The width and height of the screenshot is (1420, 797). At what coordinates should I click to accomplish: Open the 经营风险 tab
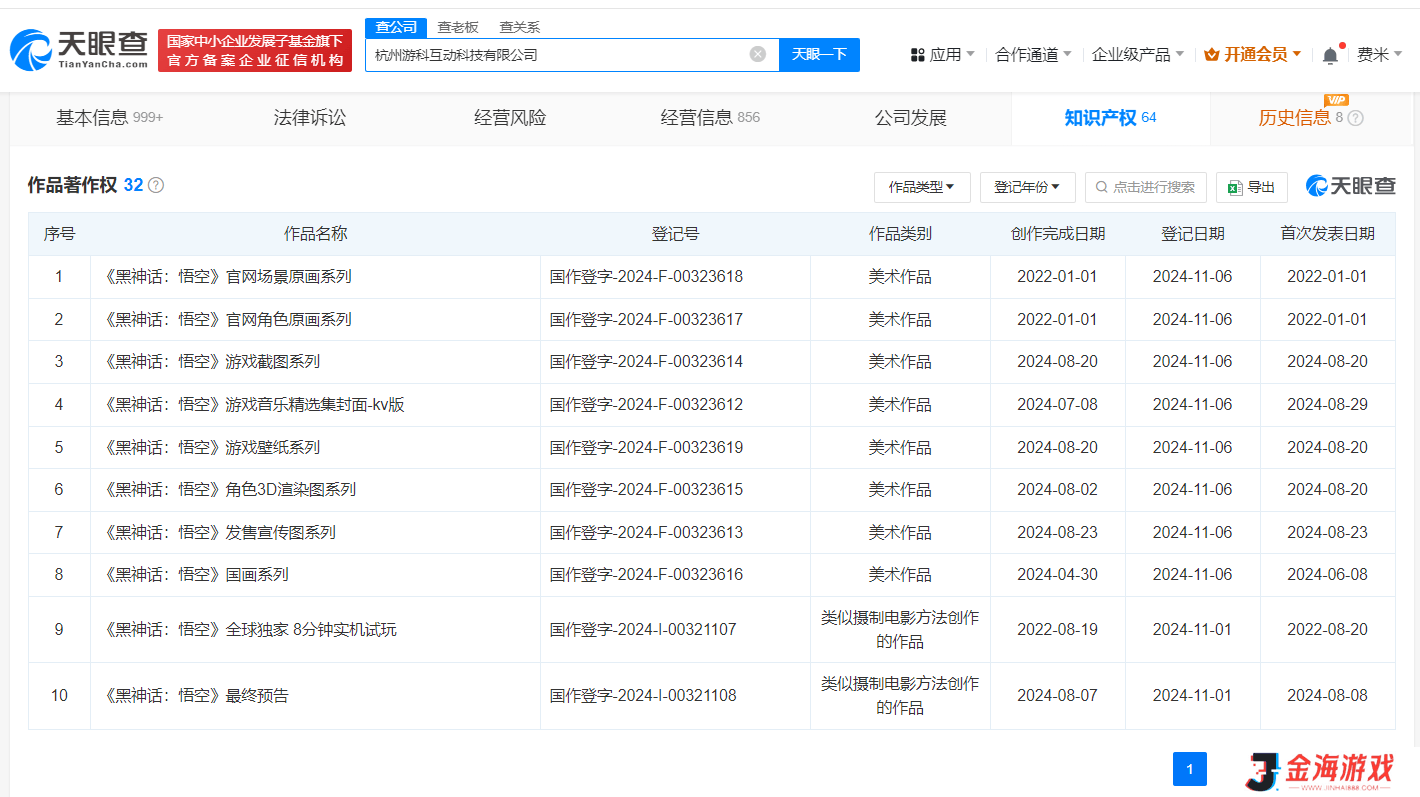pos(510,118)
